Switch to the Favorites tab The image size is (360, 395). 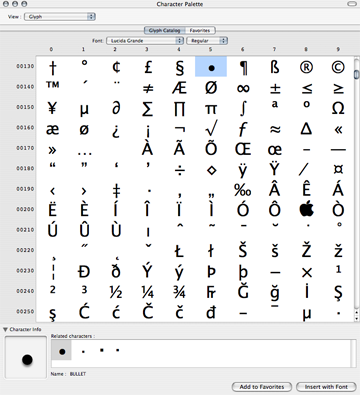click(x=200, y=30)
